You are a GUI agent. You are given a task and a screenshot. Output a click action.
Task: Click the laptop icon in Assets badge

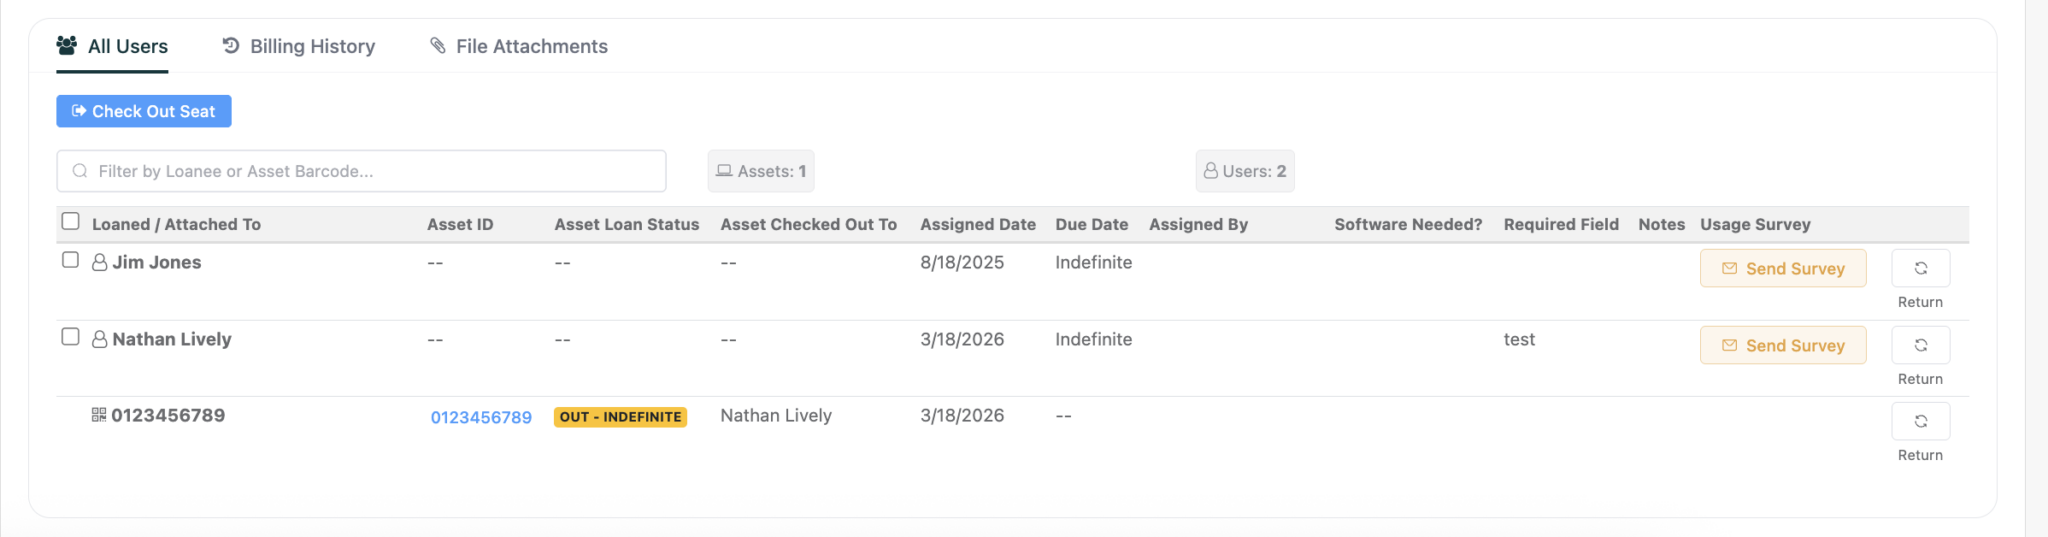click(x=724, y=171)
